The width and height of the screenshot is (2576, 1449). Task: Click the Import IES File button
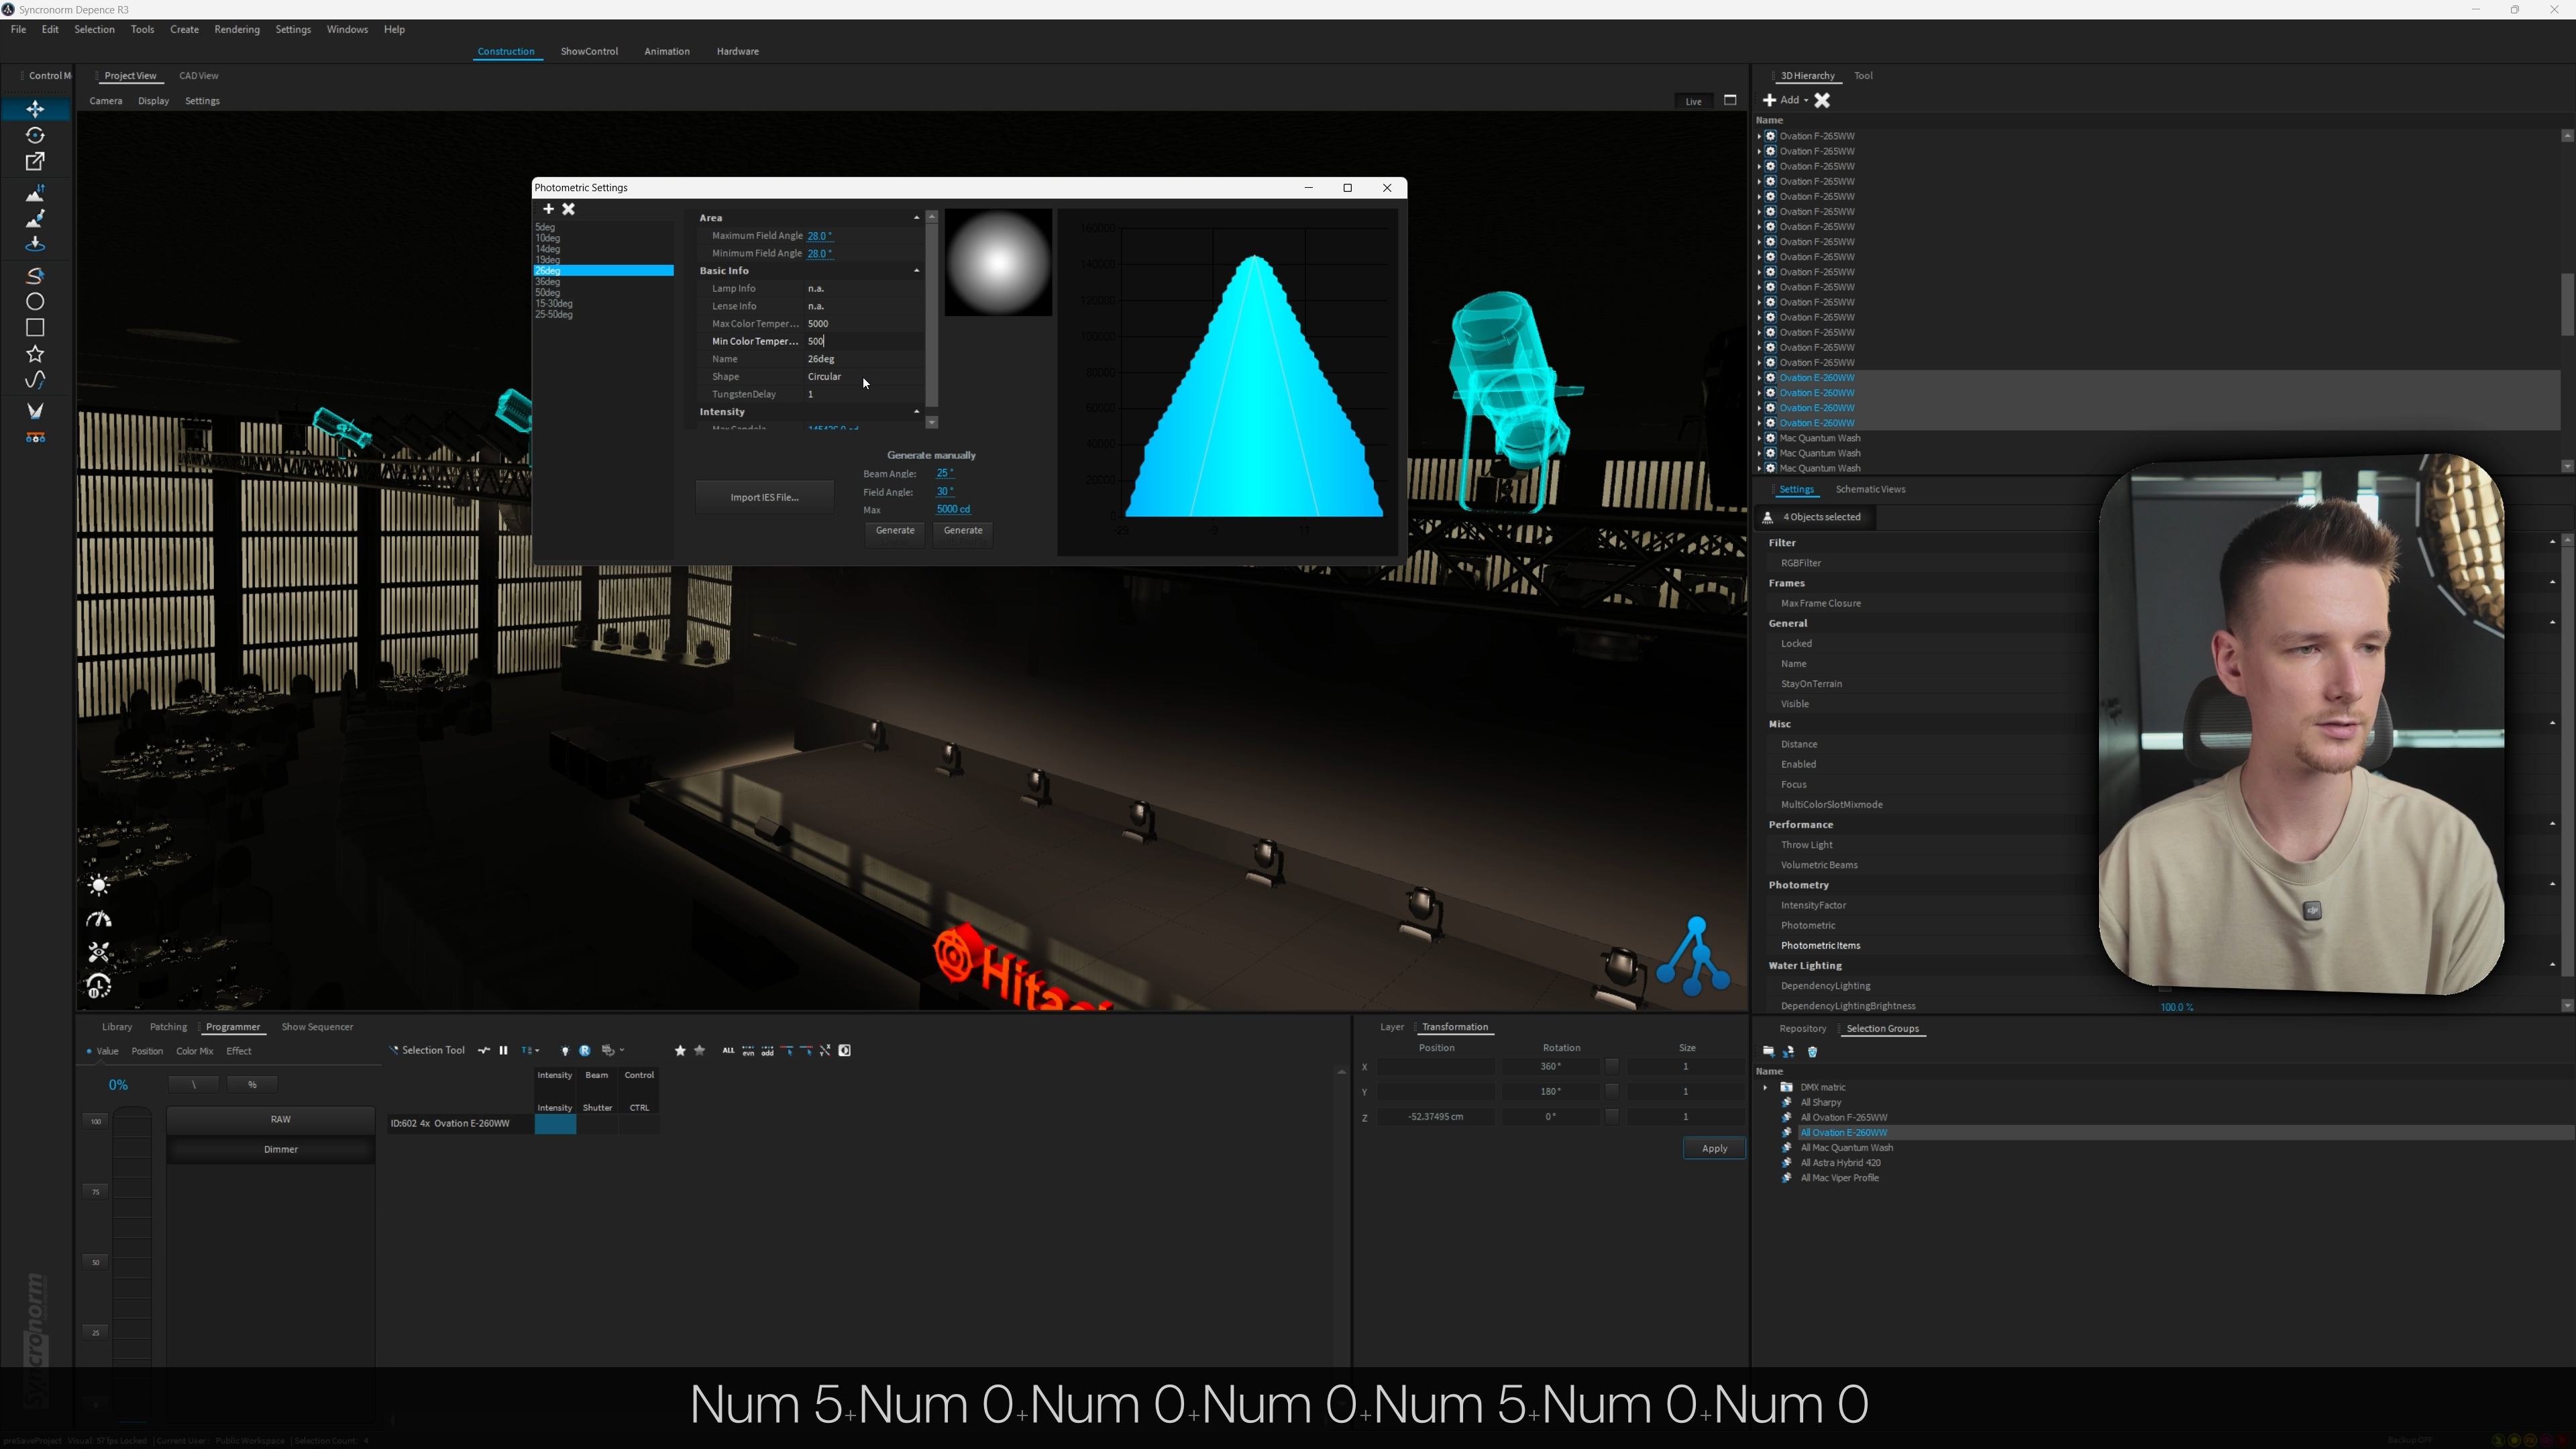point(764,498)
